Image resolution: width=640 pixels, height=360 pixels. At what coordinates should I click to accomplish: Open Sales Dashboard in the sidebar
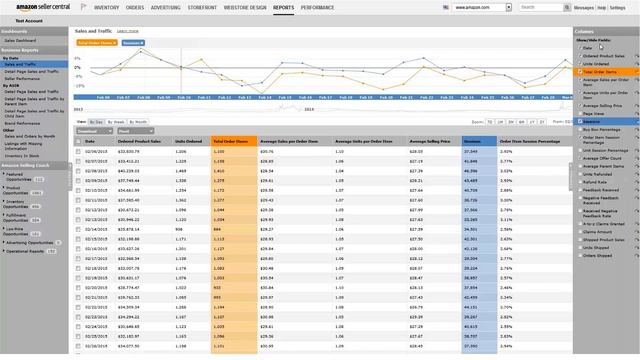20,40
